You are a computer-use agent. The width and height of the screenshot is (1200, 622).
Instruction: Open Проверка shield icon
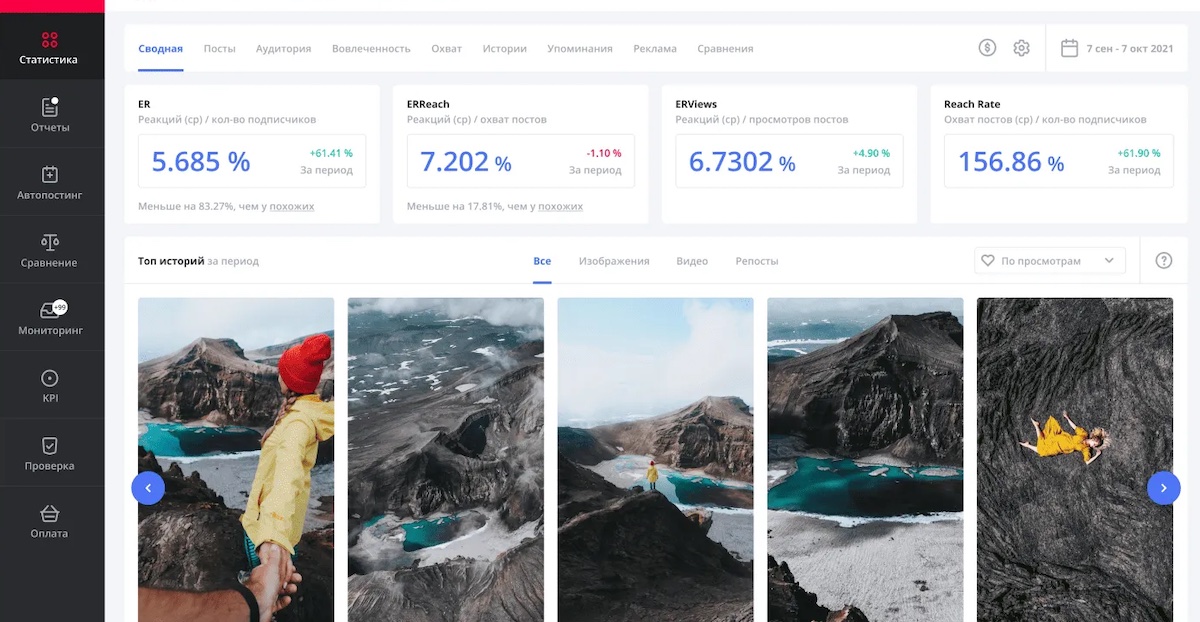pos(50,453)
